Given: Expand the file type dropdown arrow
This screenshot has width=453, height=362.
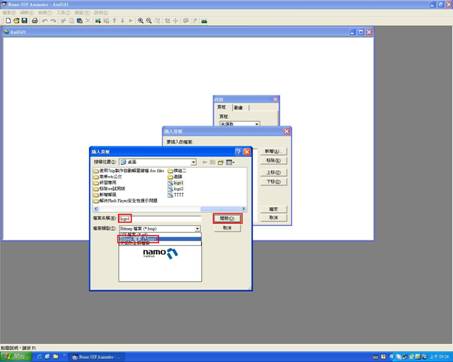Looking at the screenshot, I should coord(198,229).
